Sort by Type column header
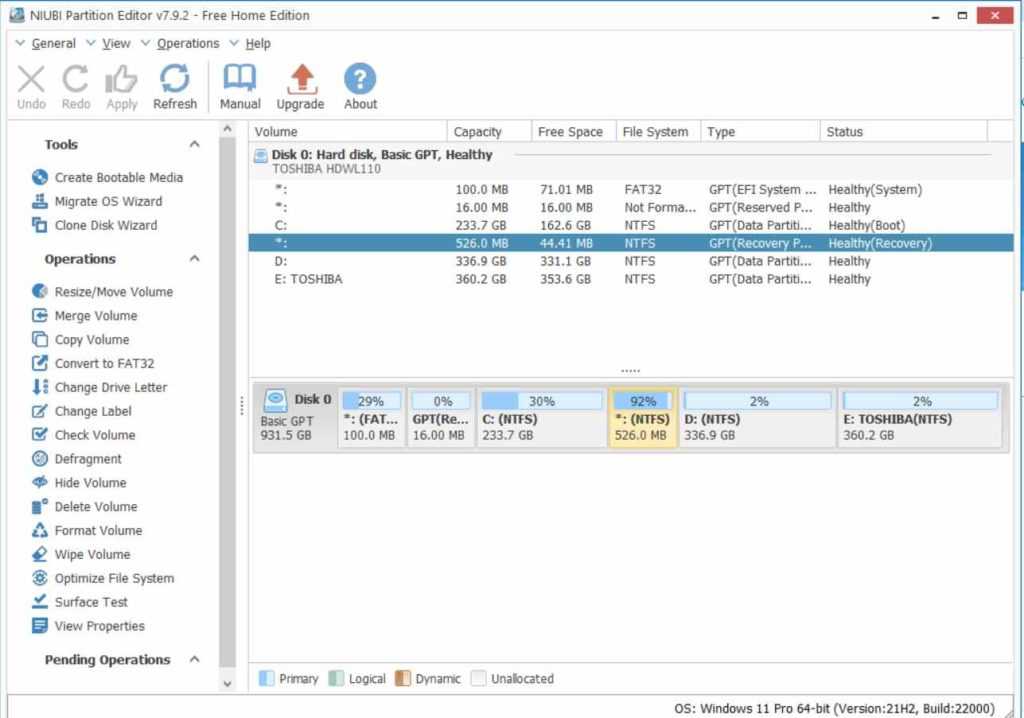 point(760,131)
